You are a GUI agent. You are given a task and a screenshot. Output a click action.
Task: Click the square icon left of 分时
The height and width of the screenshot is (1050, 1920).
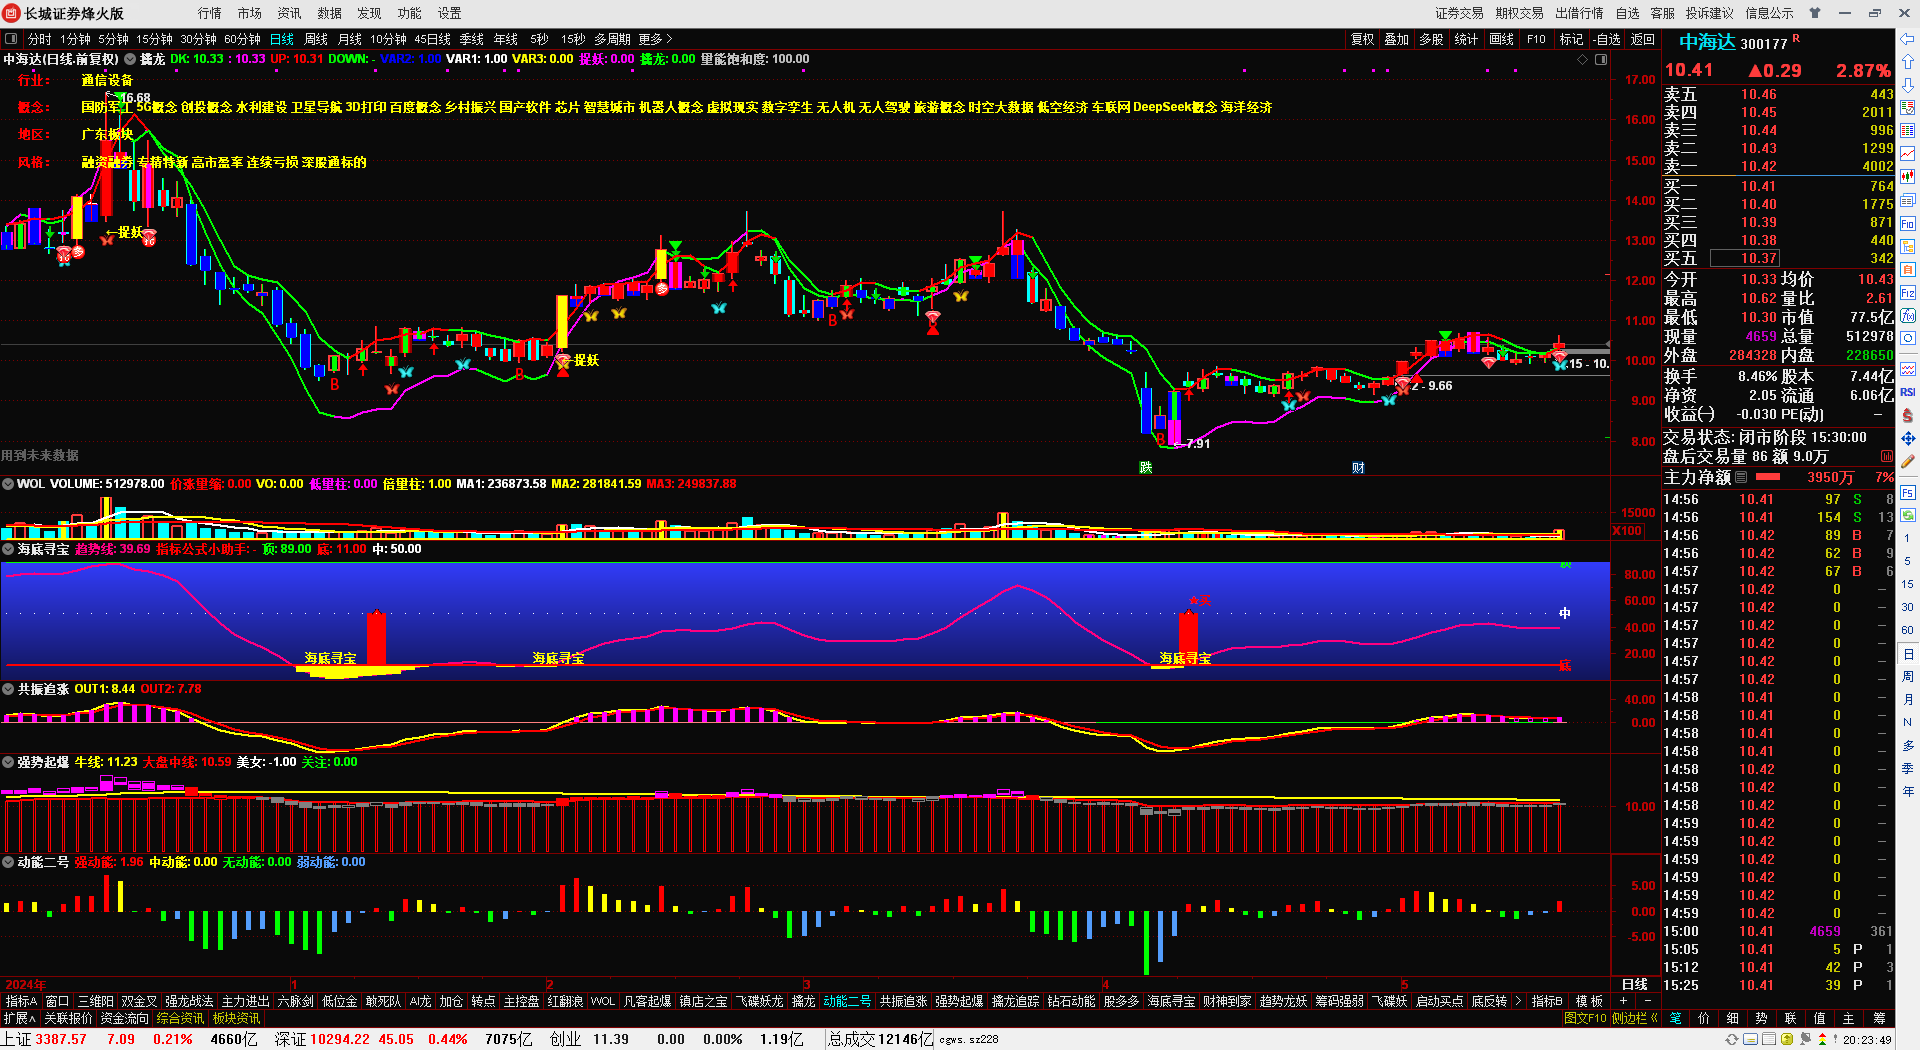tap(11, 39)
